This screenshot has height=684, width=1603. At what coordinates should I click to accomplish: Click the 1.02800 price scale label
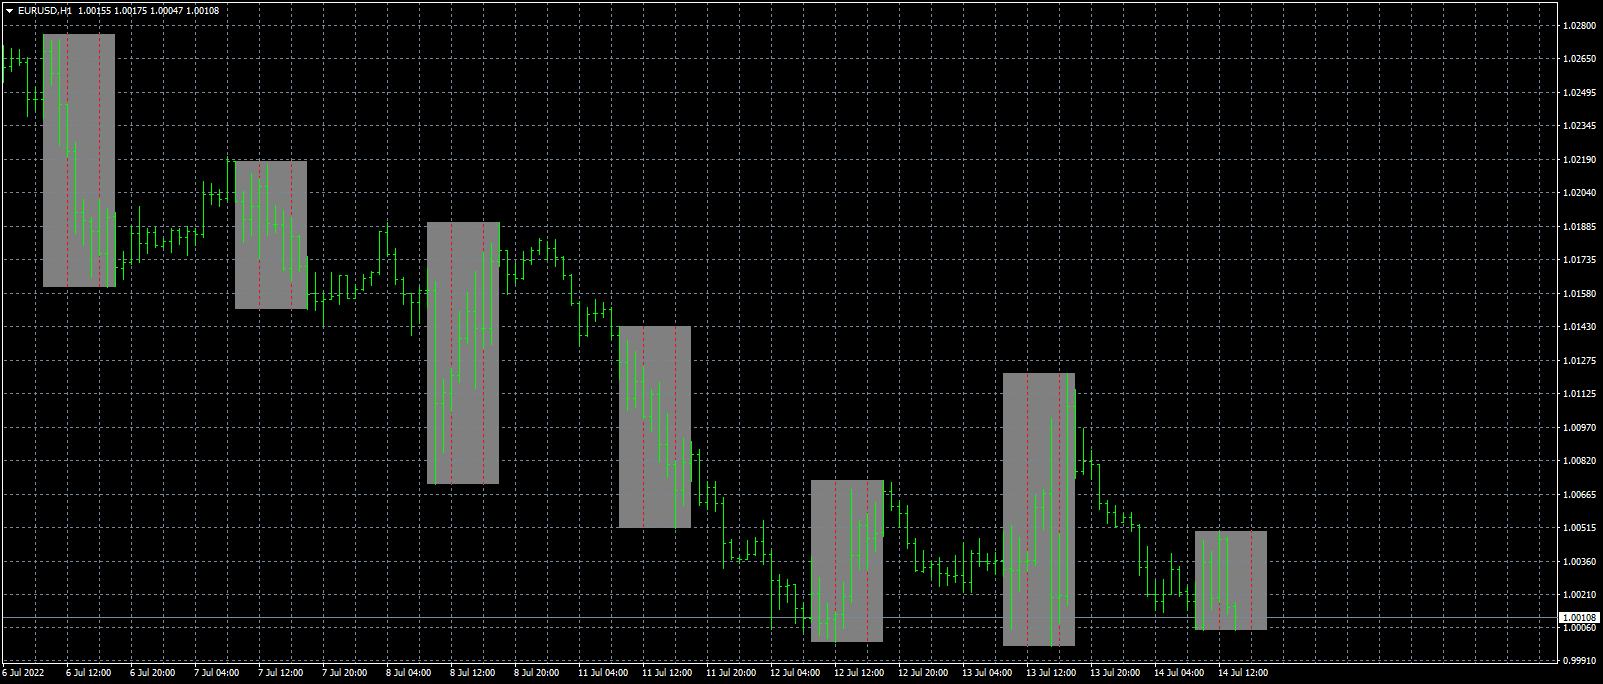(1580, 25)
